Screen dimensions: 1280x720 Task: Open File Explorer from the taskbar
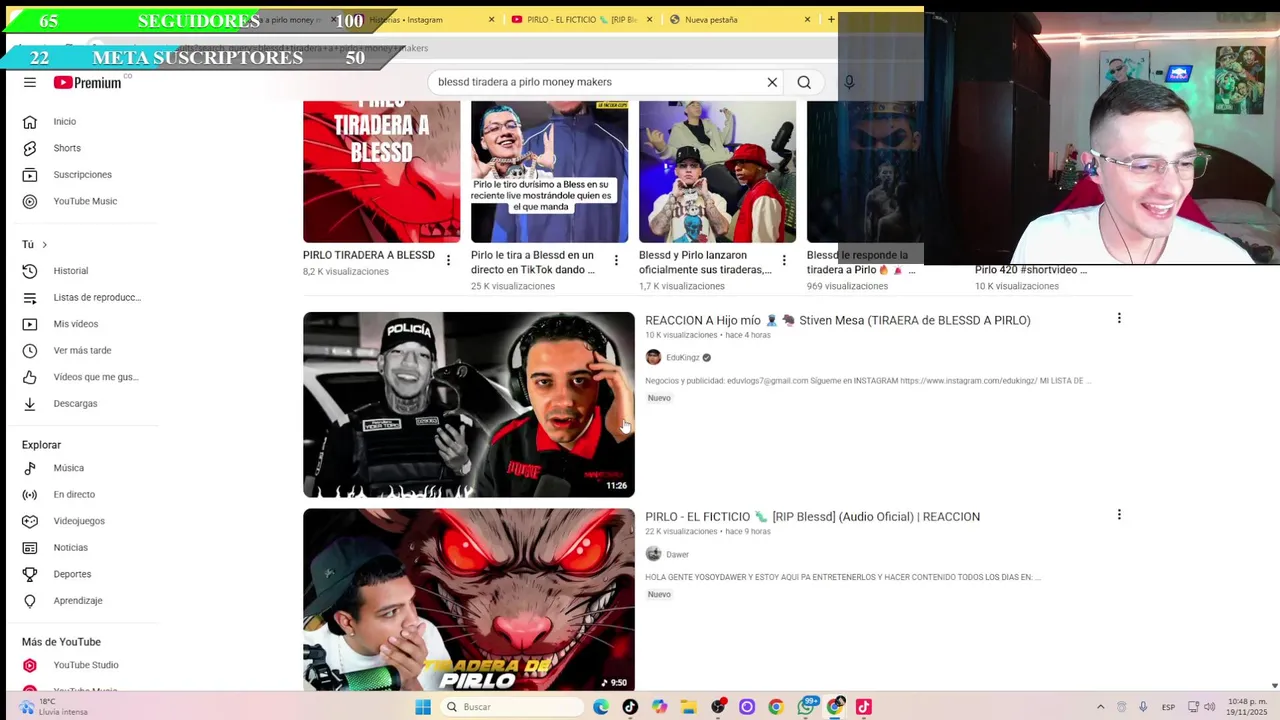tap(688, 707)
